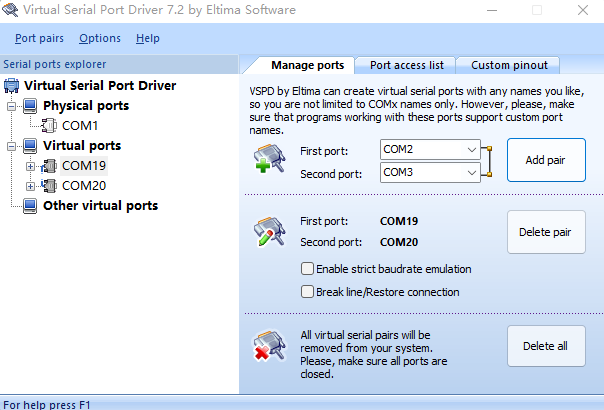Collapse the Physical ports tree node
This screenshot has width=604, height=410.
[11, 106]
